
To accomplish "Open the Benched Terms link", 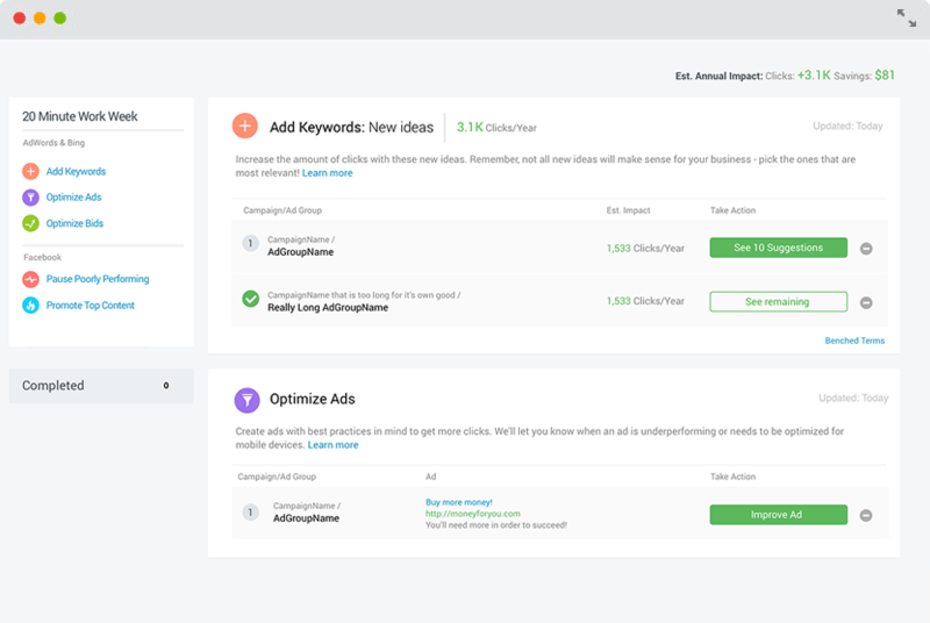I will coord(855,341).
